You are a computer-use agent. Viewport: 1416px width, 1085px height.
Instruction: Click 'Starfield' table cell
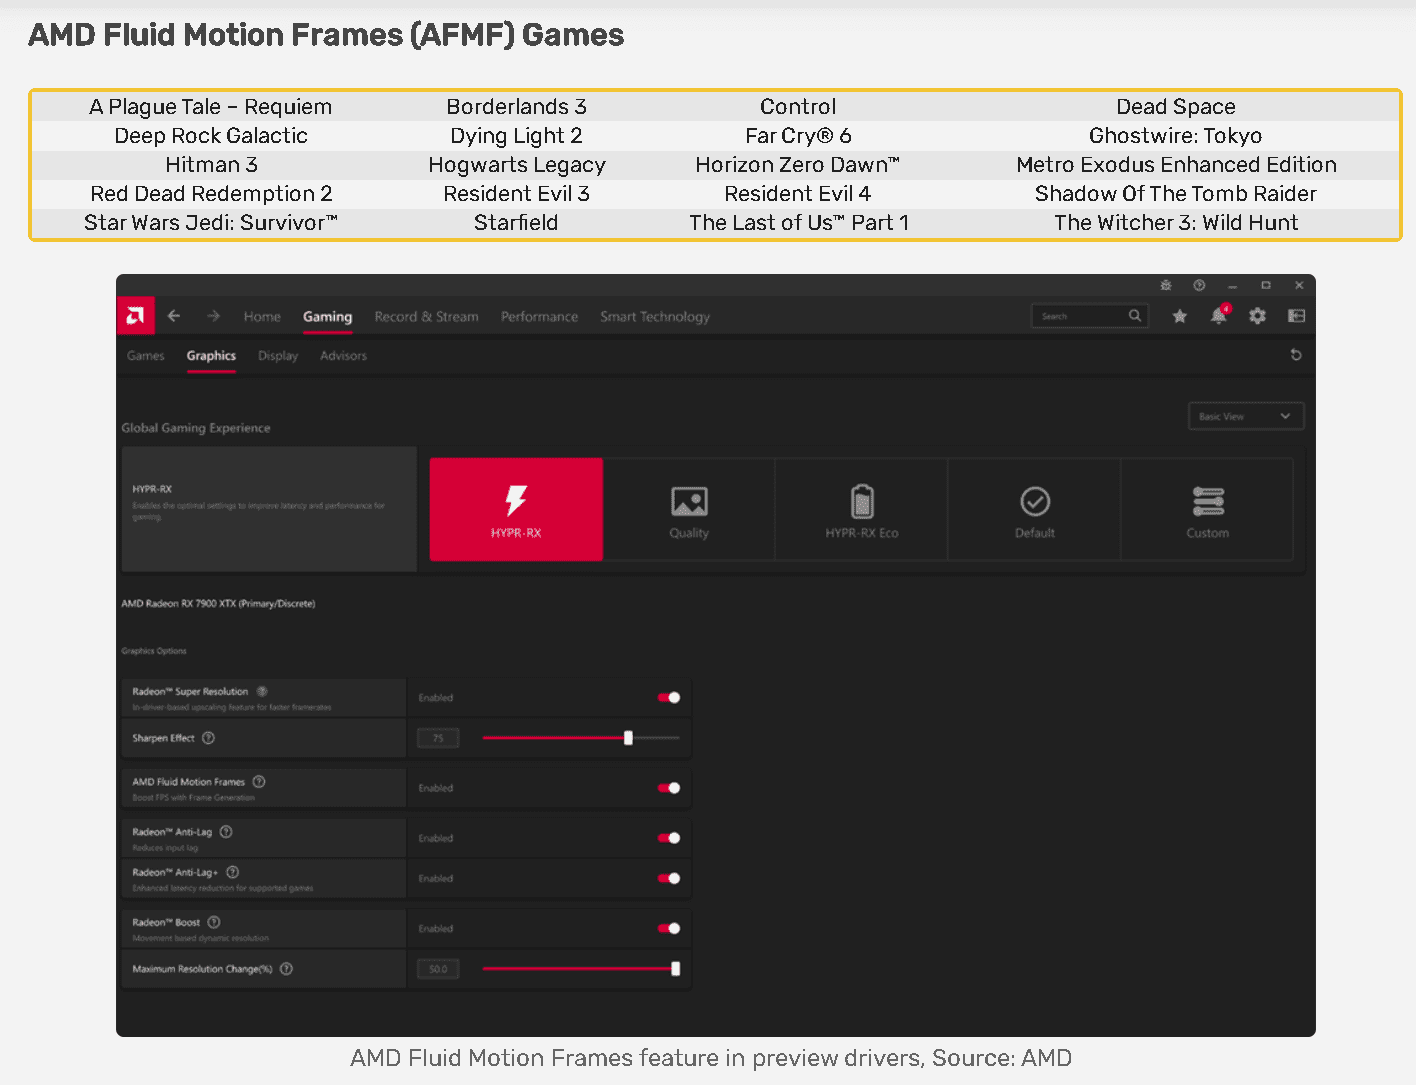click(x=516, y=223)
